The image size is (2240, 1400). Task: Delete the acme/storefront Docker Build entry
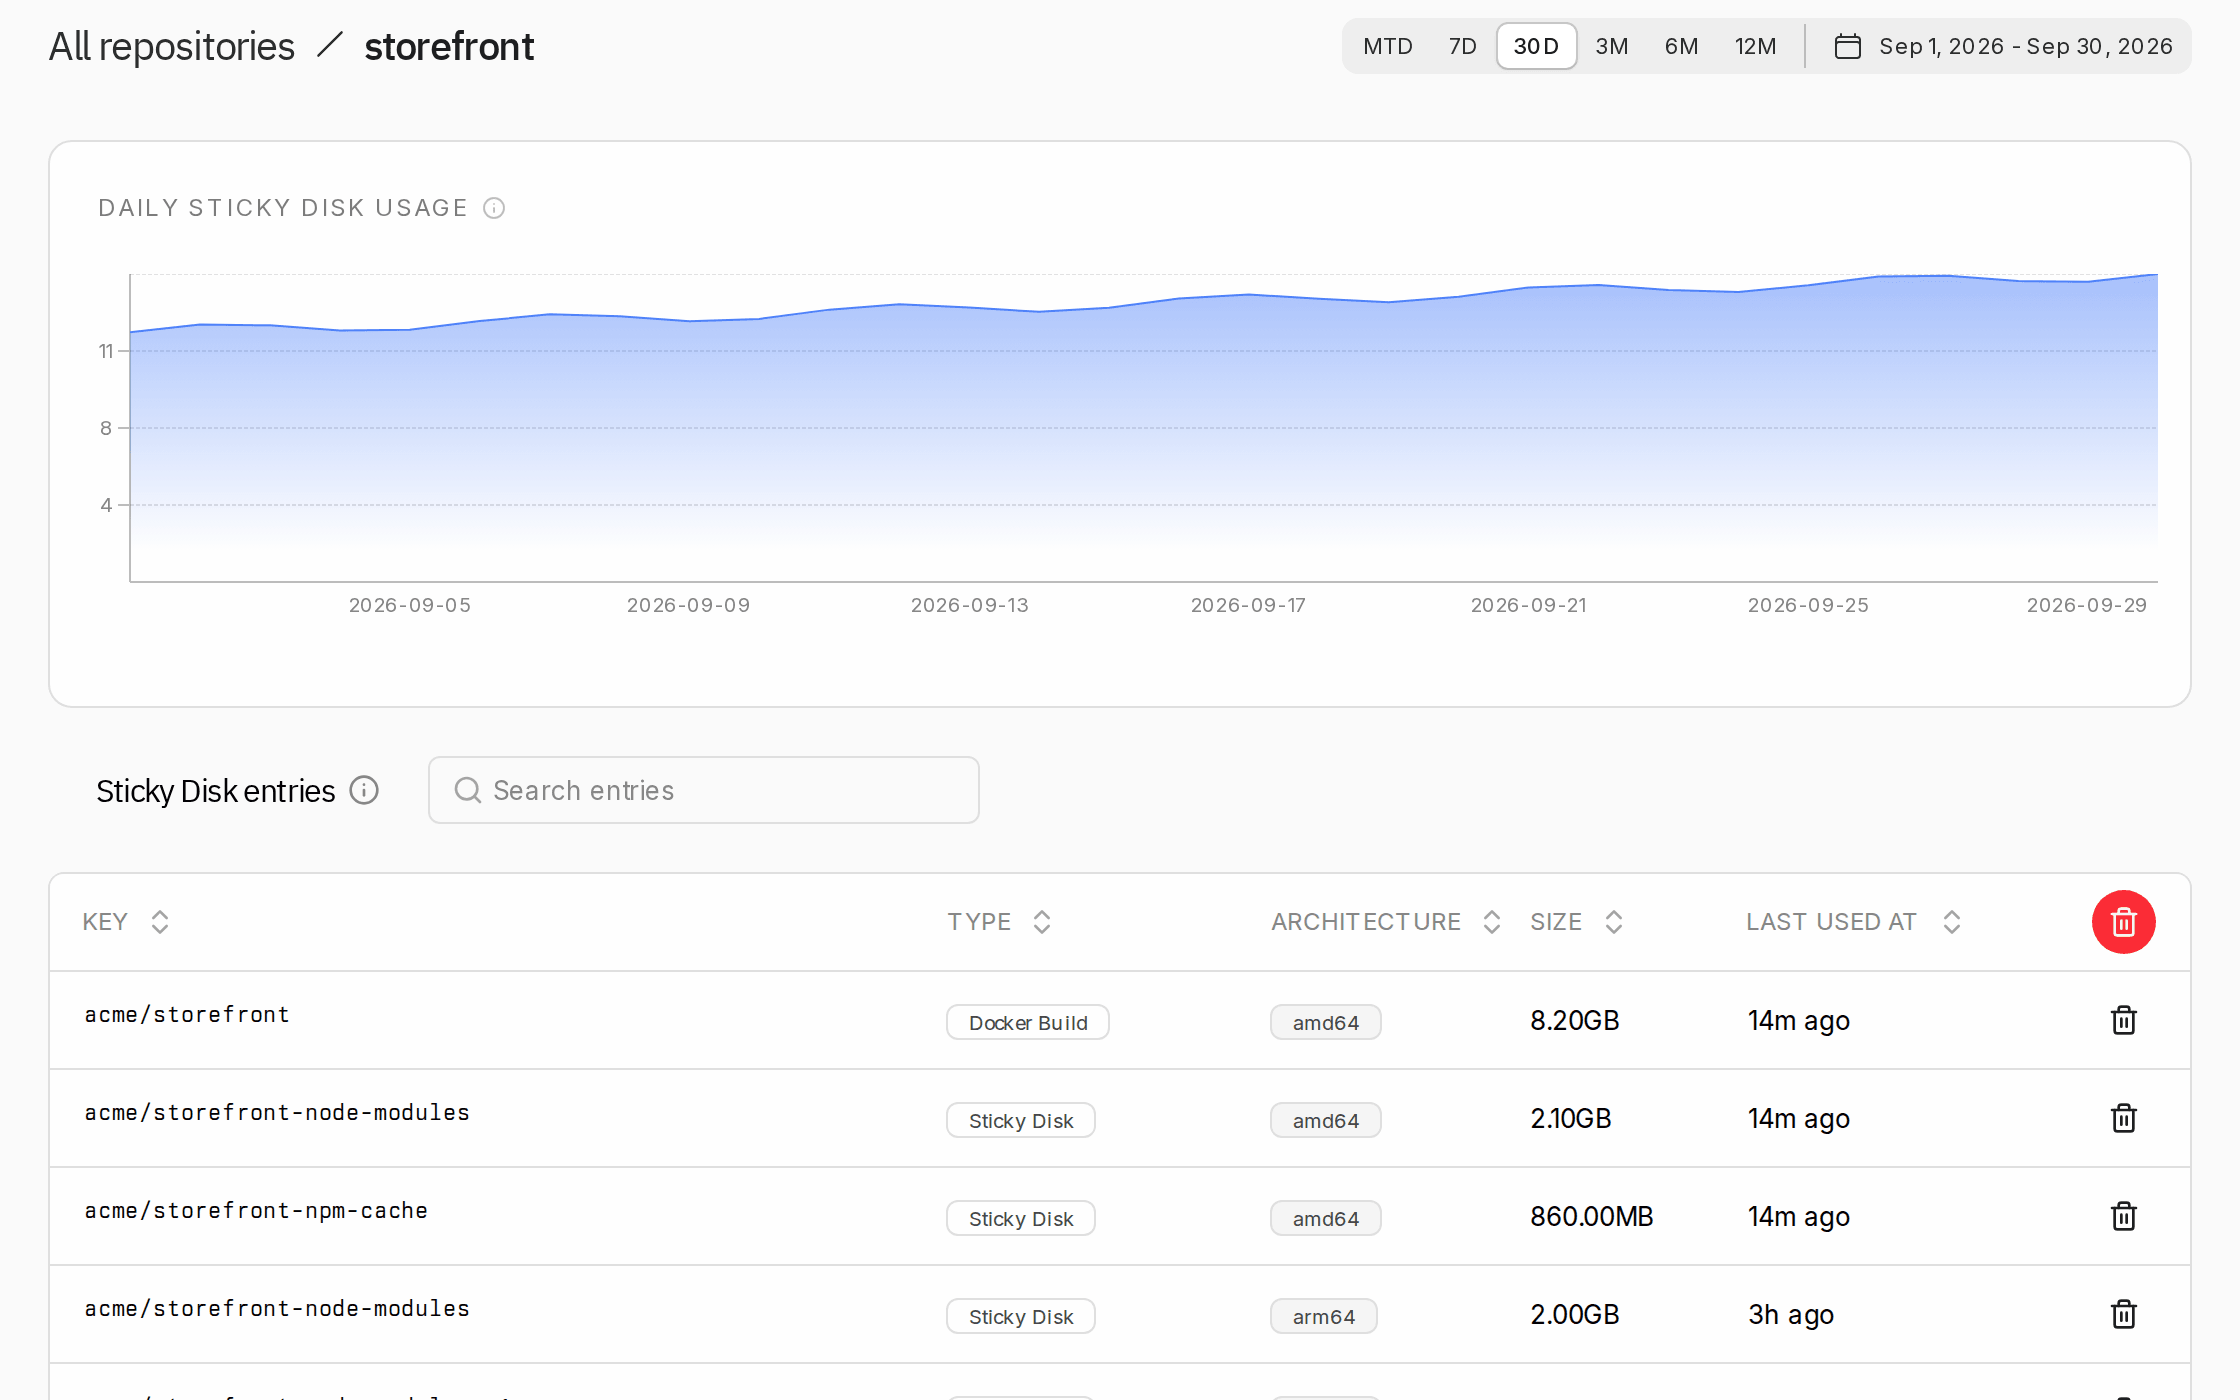tap(2123, 1020)
